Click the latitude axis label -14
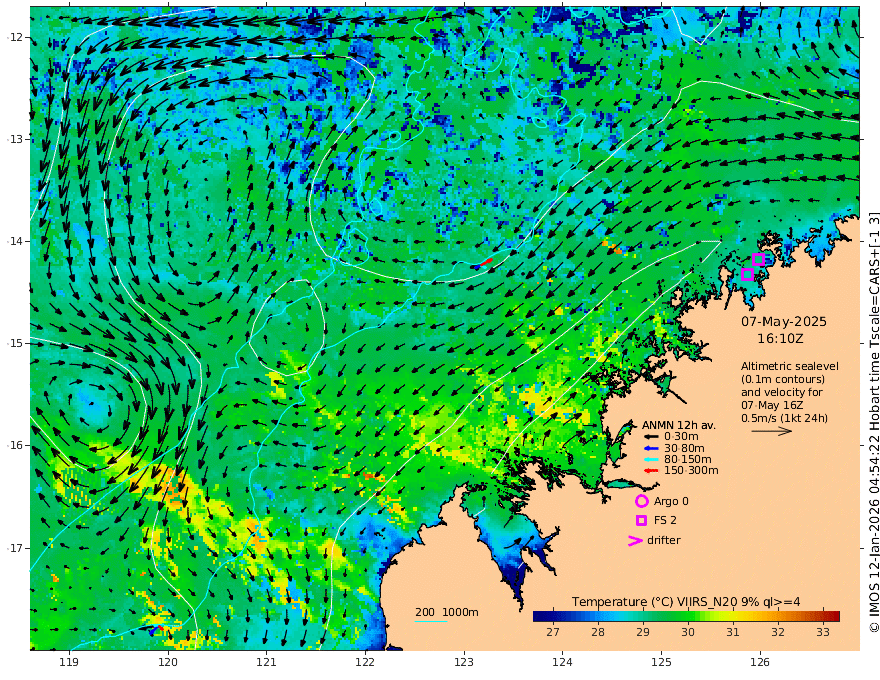880x680 pixels. click(14, 241)
